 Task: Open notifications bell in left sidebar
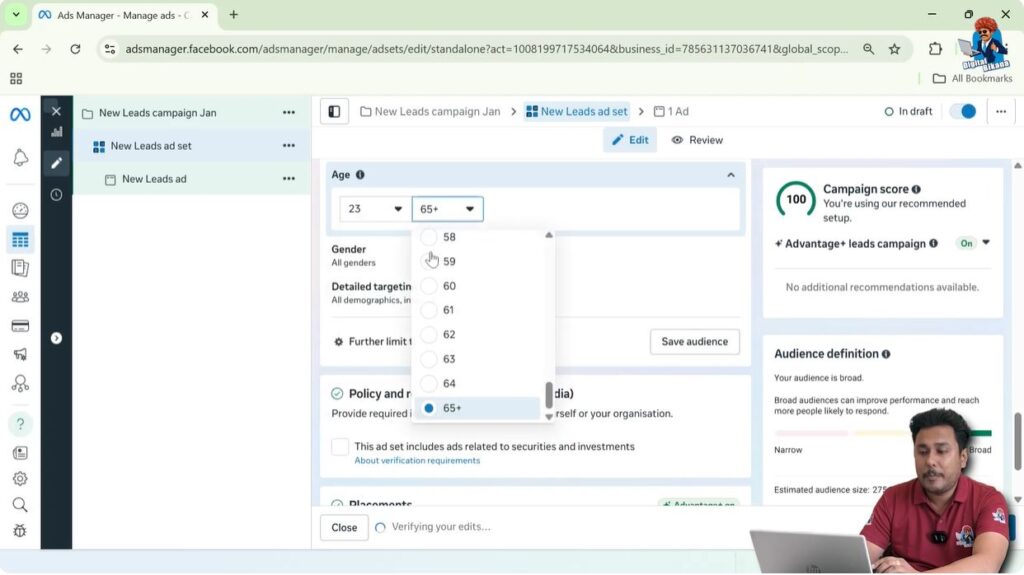[20, 157]
